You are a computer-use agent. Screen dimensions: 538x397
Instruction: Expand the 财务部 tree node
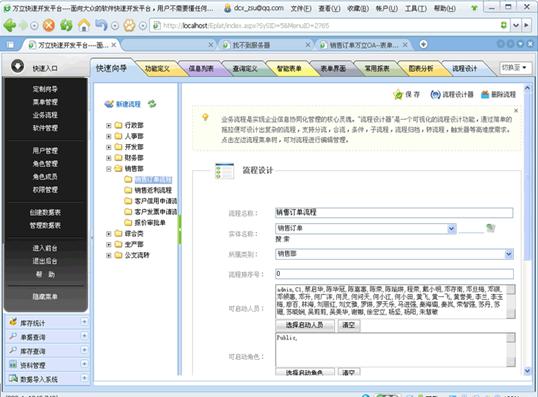(108, 158)
